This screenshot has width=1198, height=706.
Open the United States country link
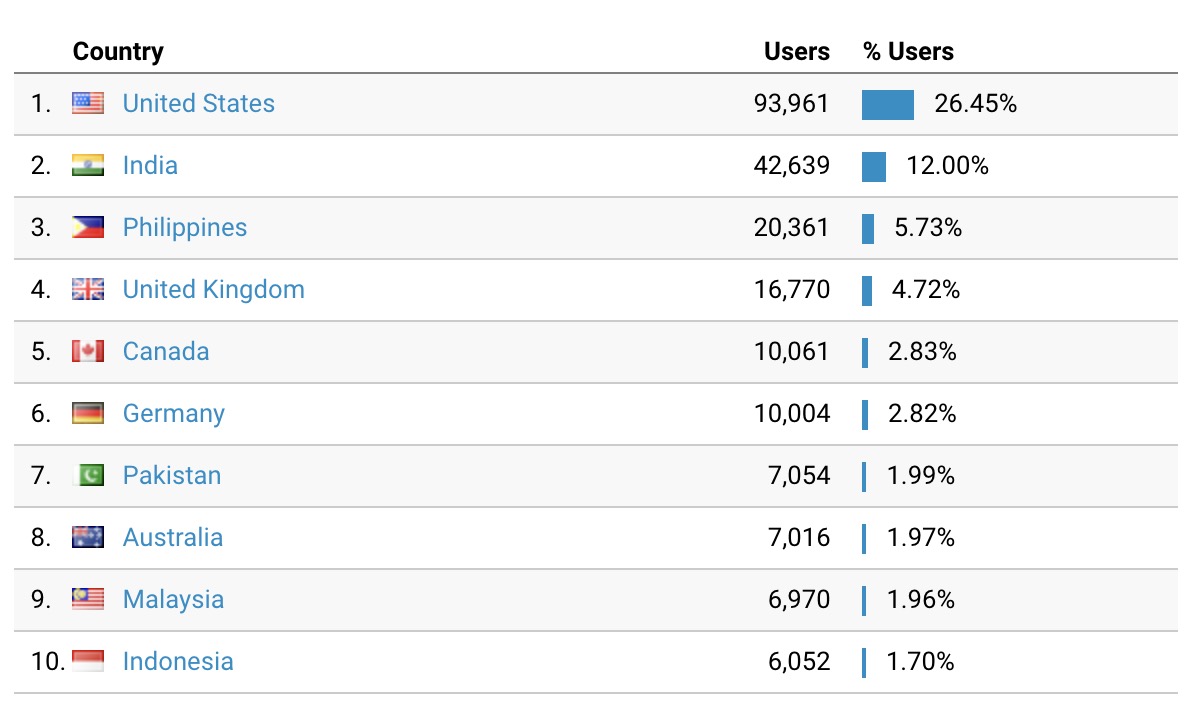coord(198,103)
